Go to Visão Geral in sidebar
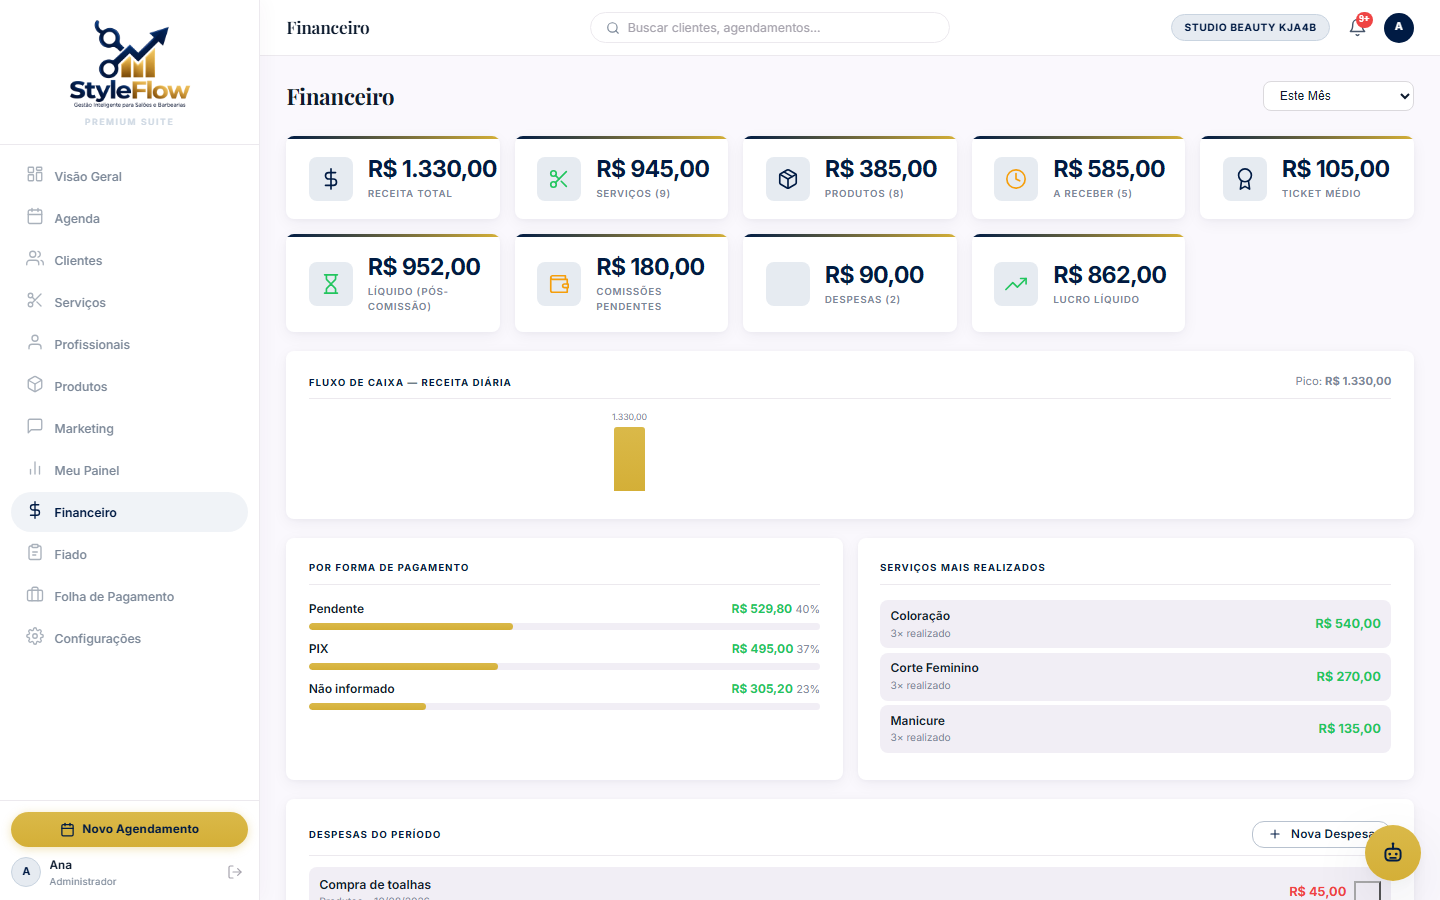Screen dimensions: 1440x900 (129, 176)
